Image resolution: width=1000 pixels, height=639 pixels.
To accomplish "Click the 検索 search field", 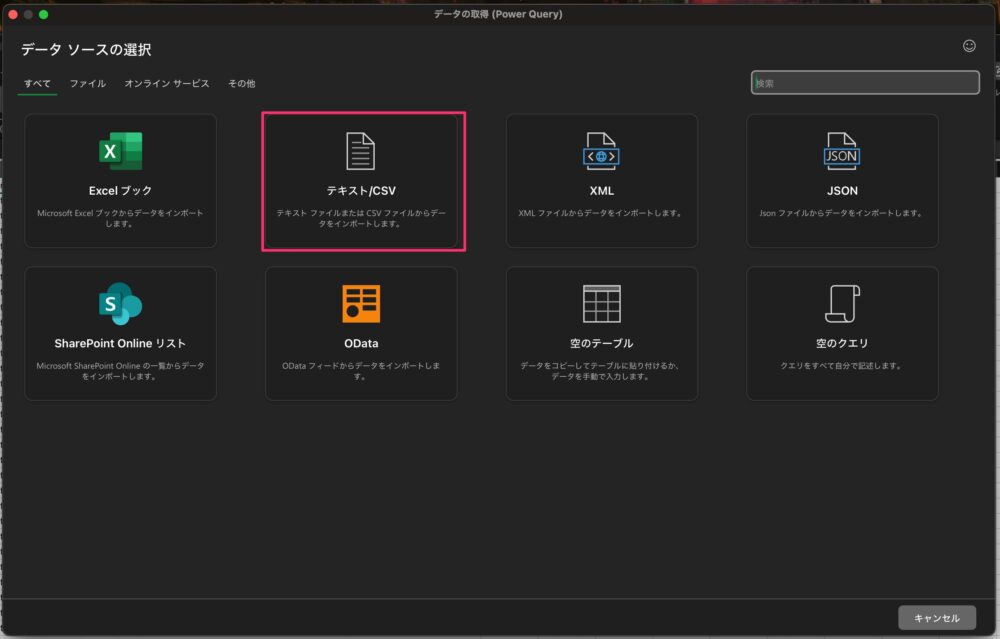I will tap(865, 83).
